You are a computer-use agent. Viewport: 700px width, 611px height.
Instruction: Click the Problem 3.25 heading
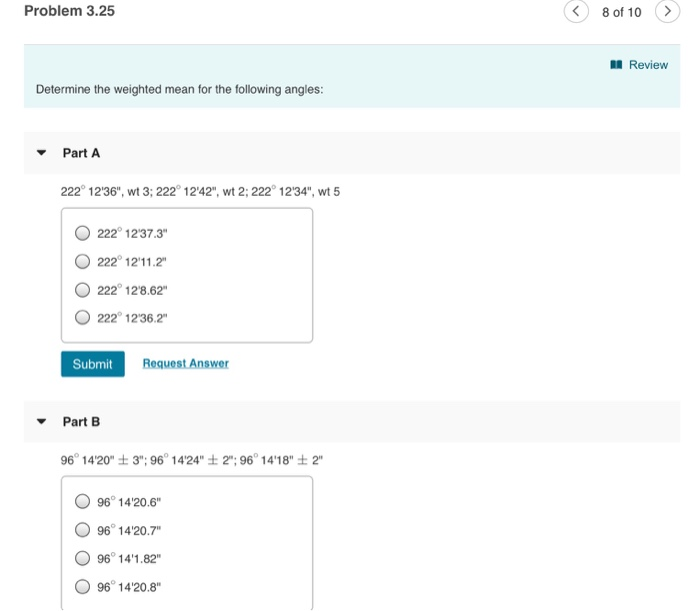point(69,11)
